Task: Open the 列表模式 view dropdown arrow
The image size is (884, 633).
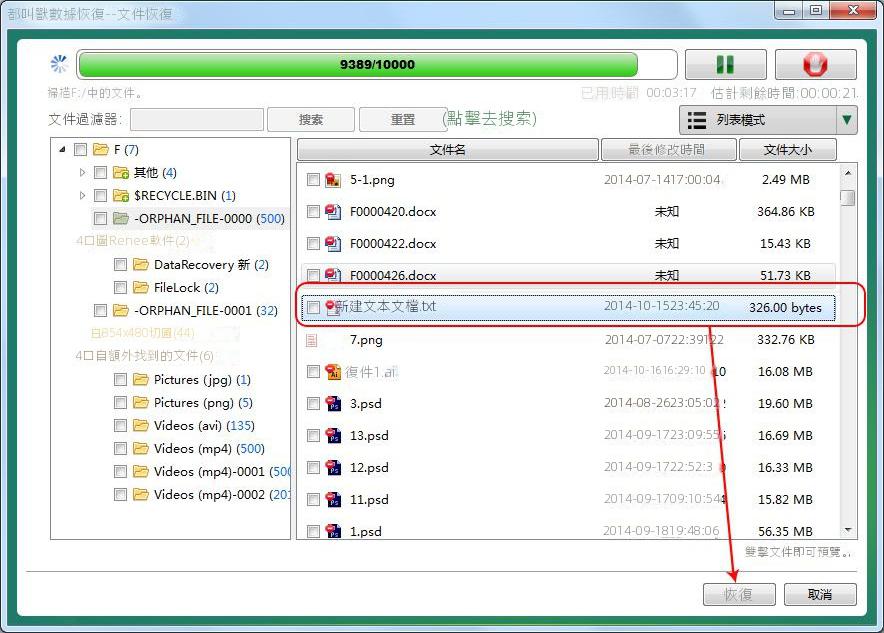Action: [x=847, y=119]
